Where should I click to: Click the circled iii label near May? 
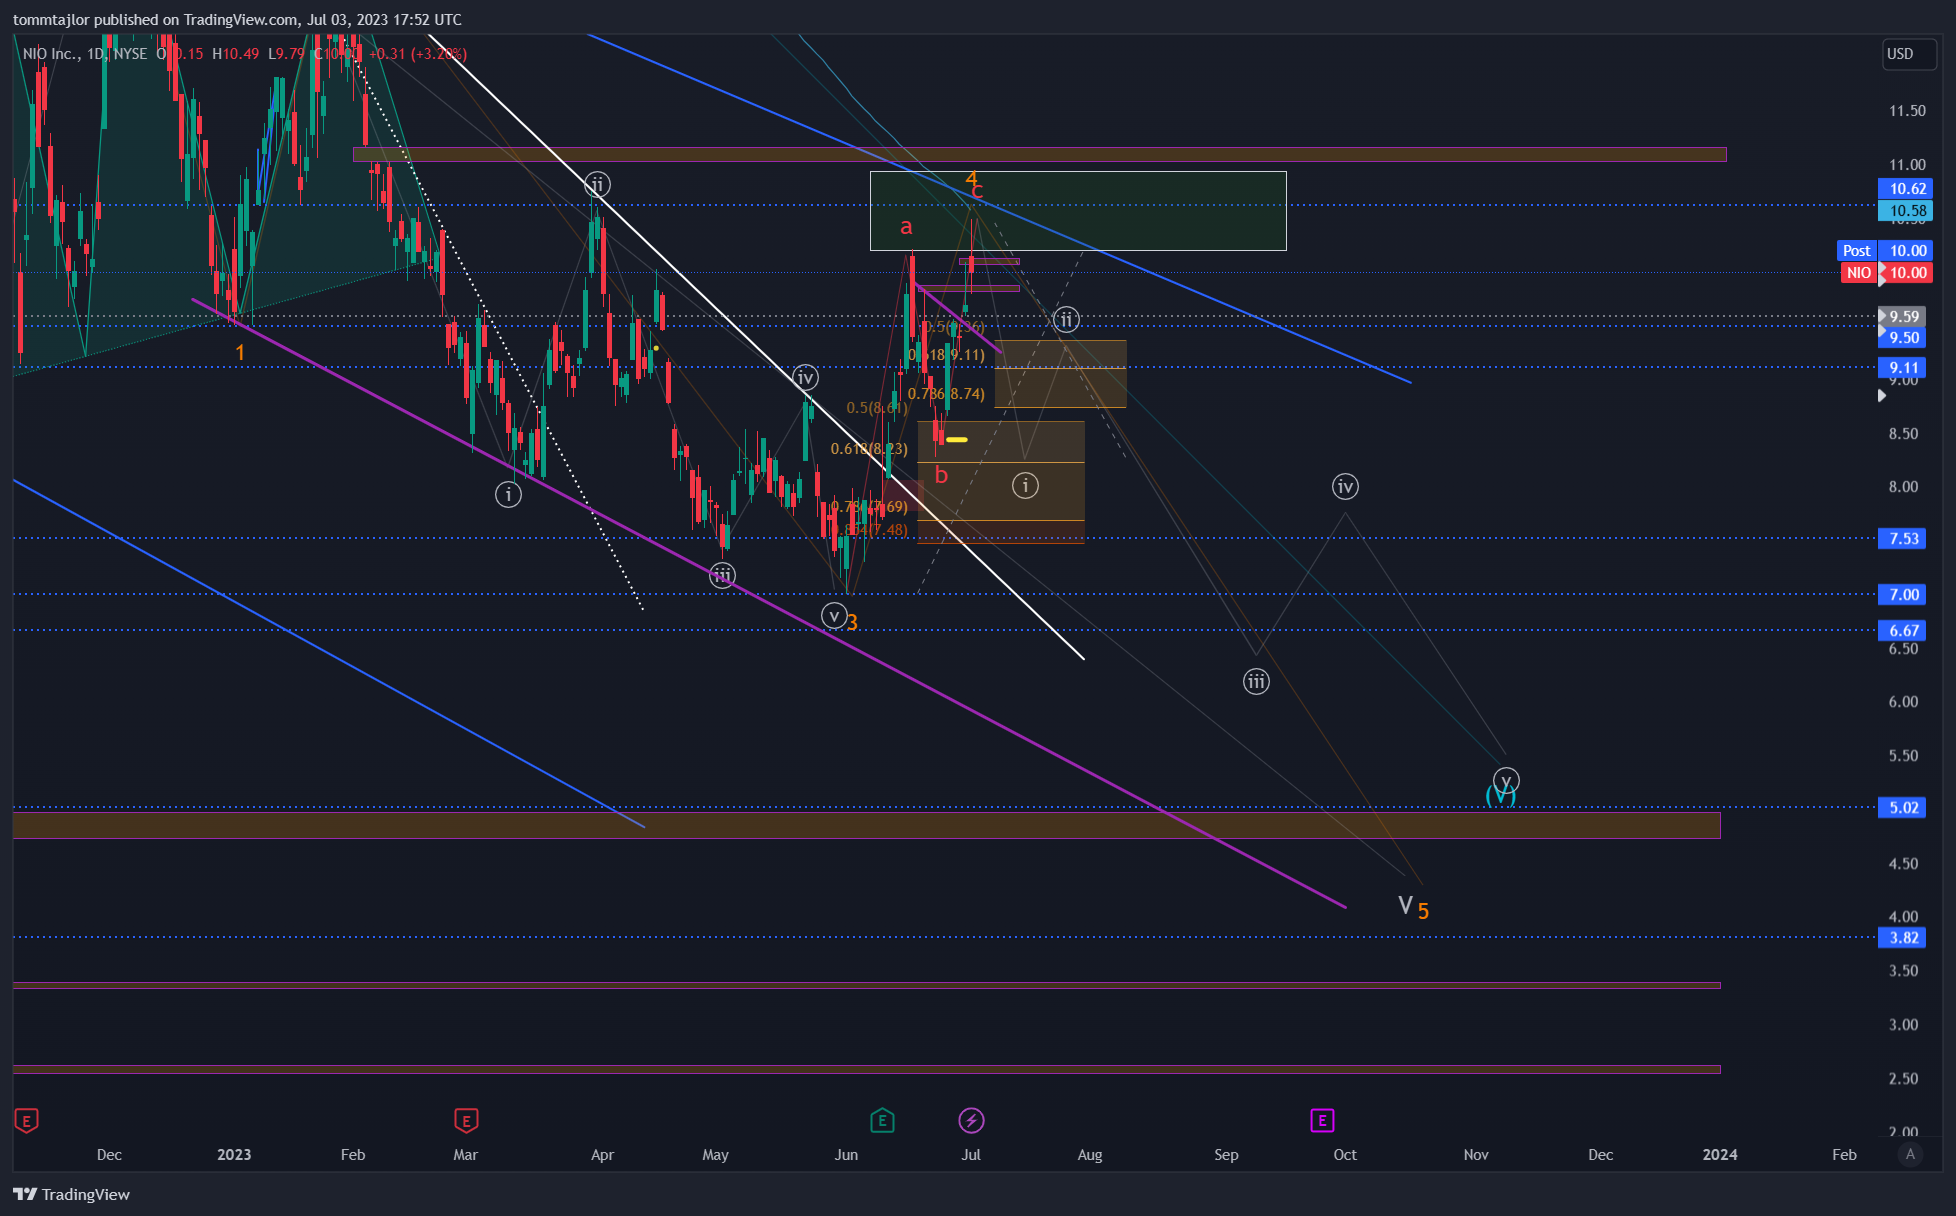click(722, 576)
